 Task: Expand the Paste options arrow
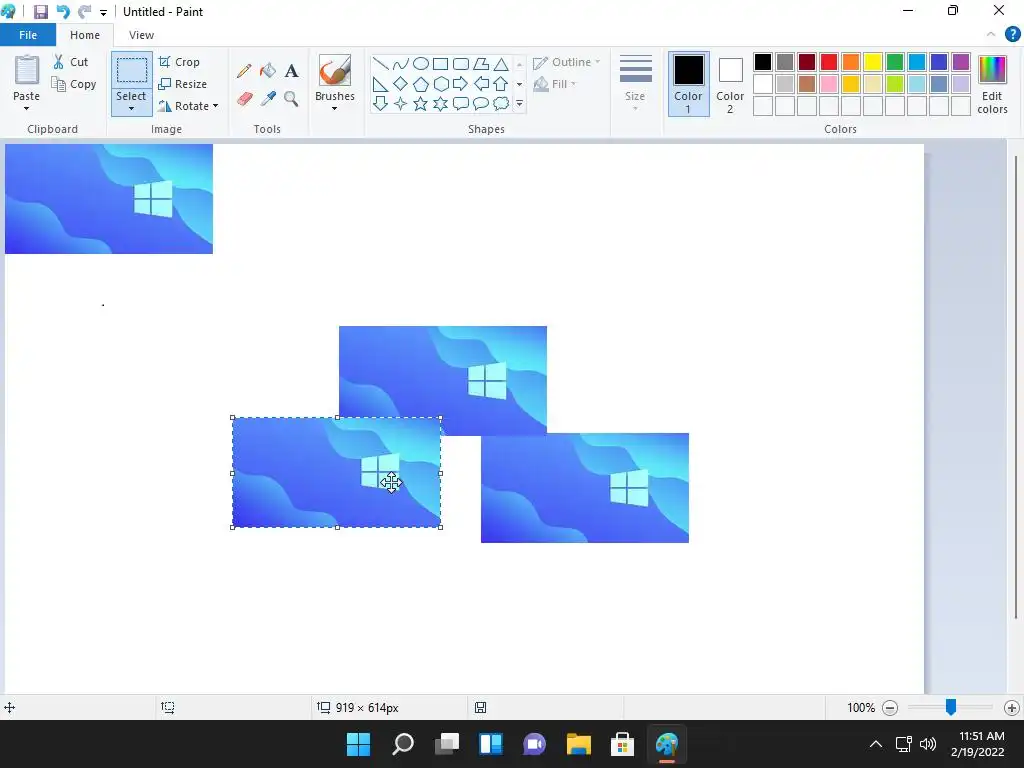pos(27,108)
